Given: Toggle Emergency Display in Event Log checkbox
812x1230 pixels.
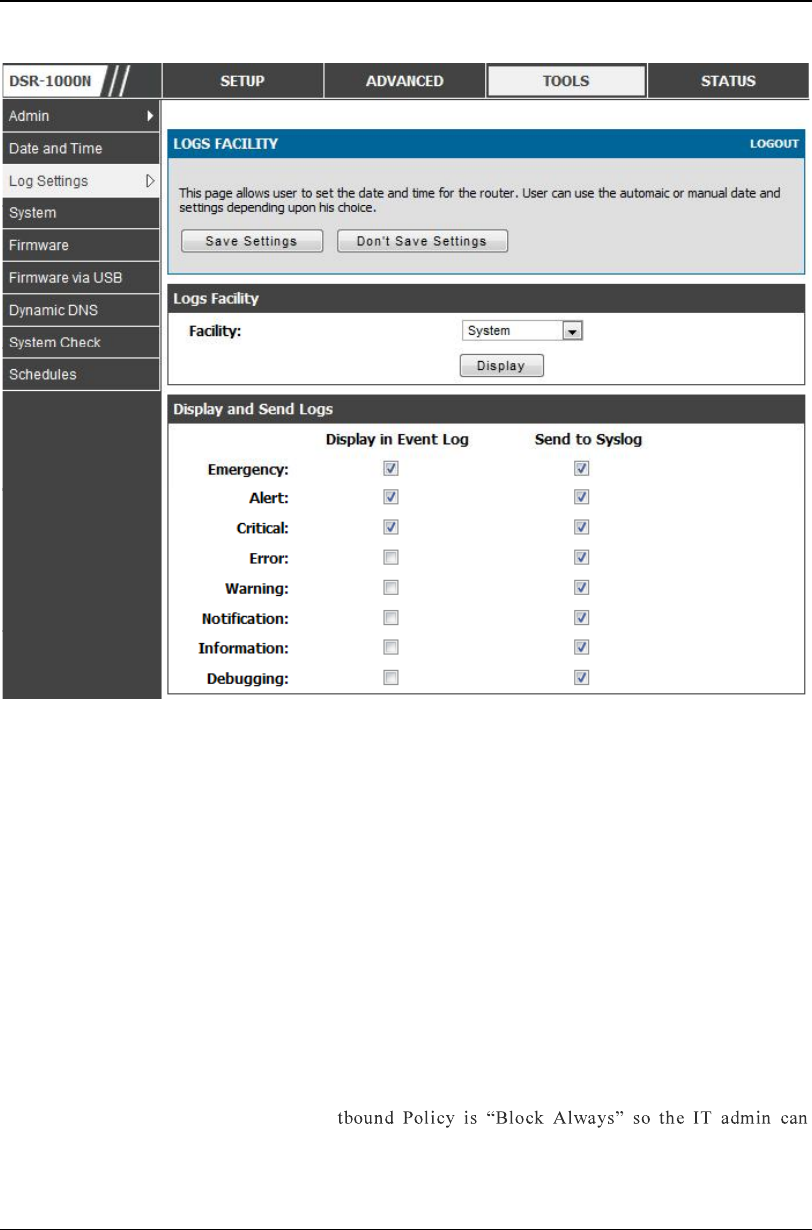Looking at the screenshot, I should pos(391,468).
